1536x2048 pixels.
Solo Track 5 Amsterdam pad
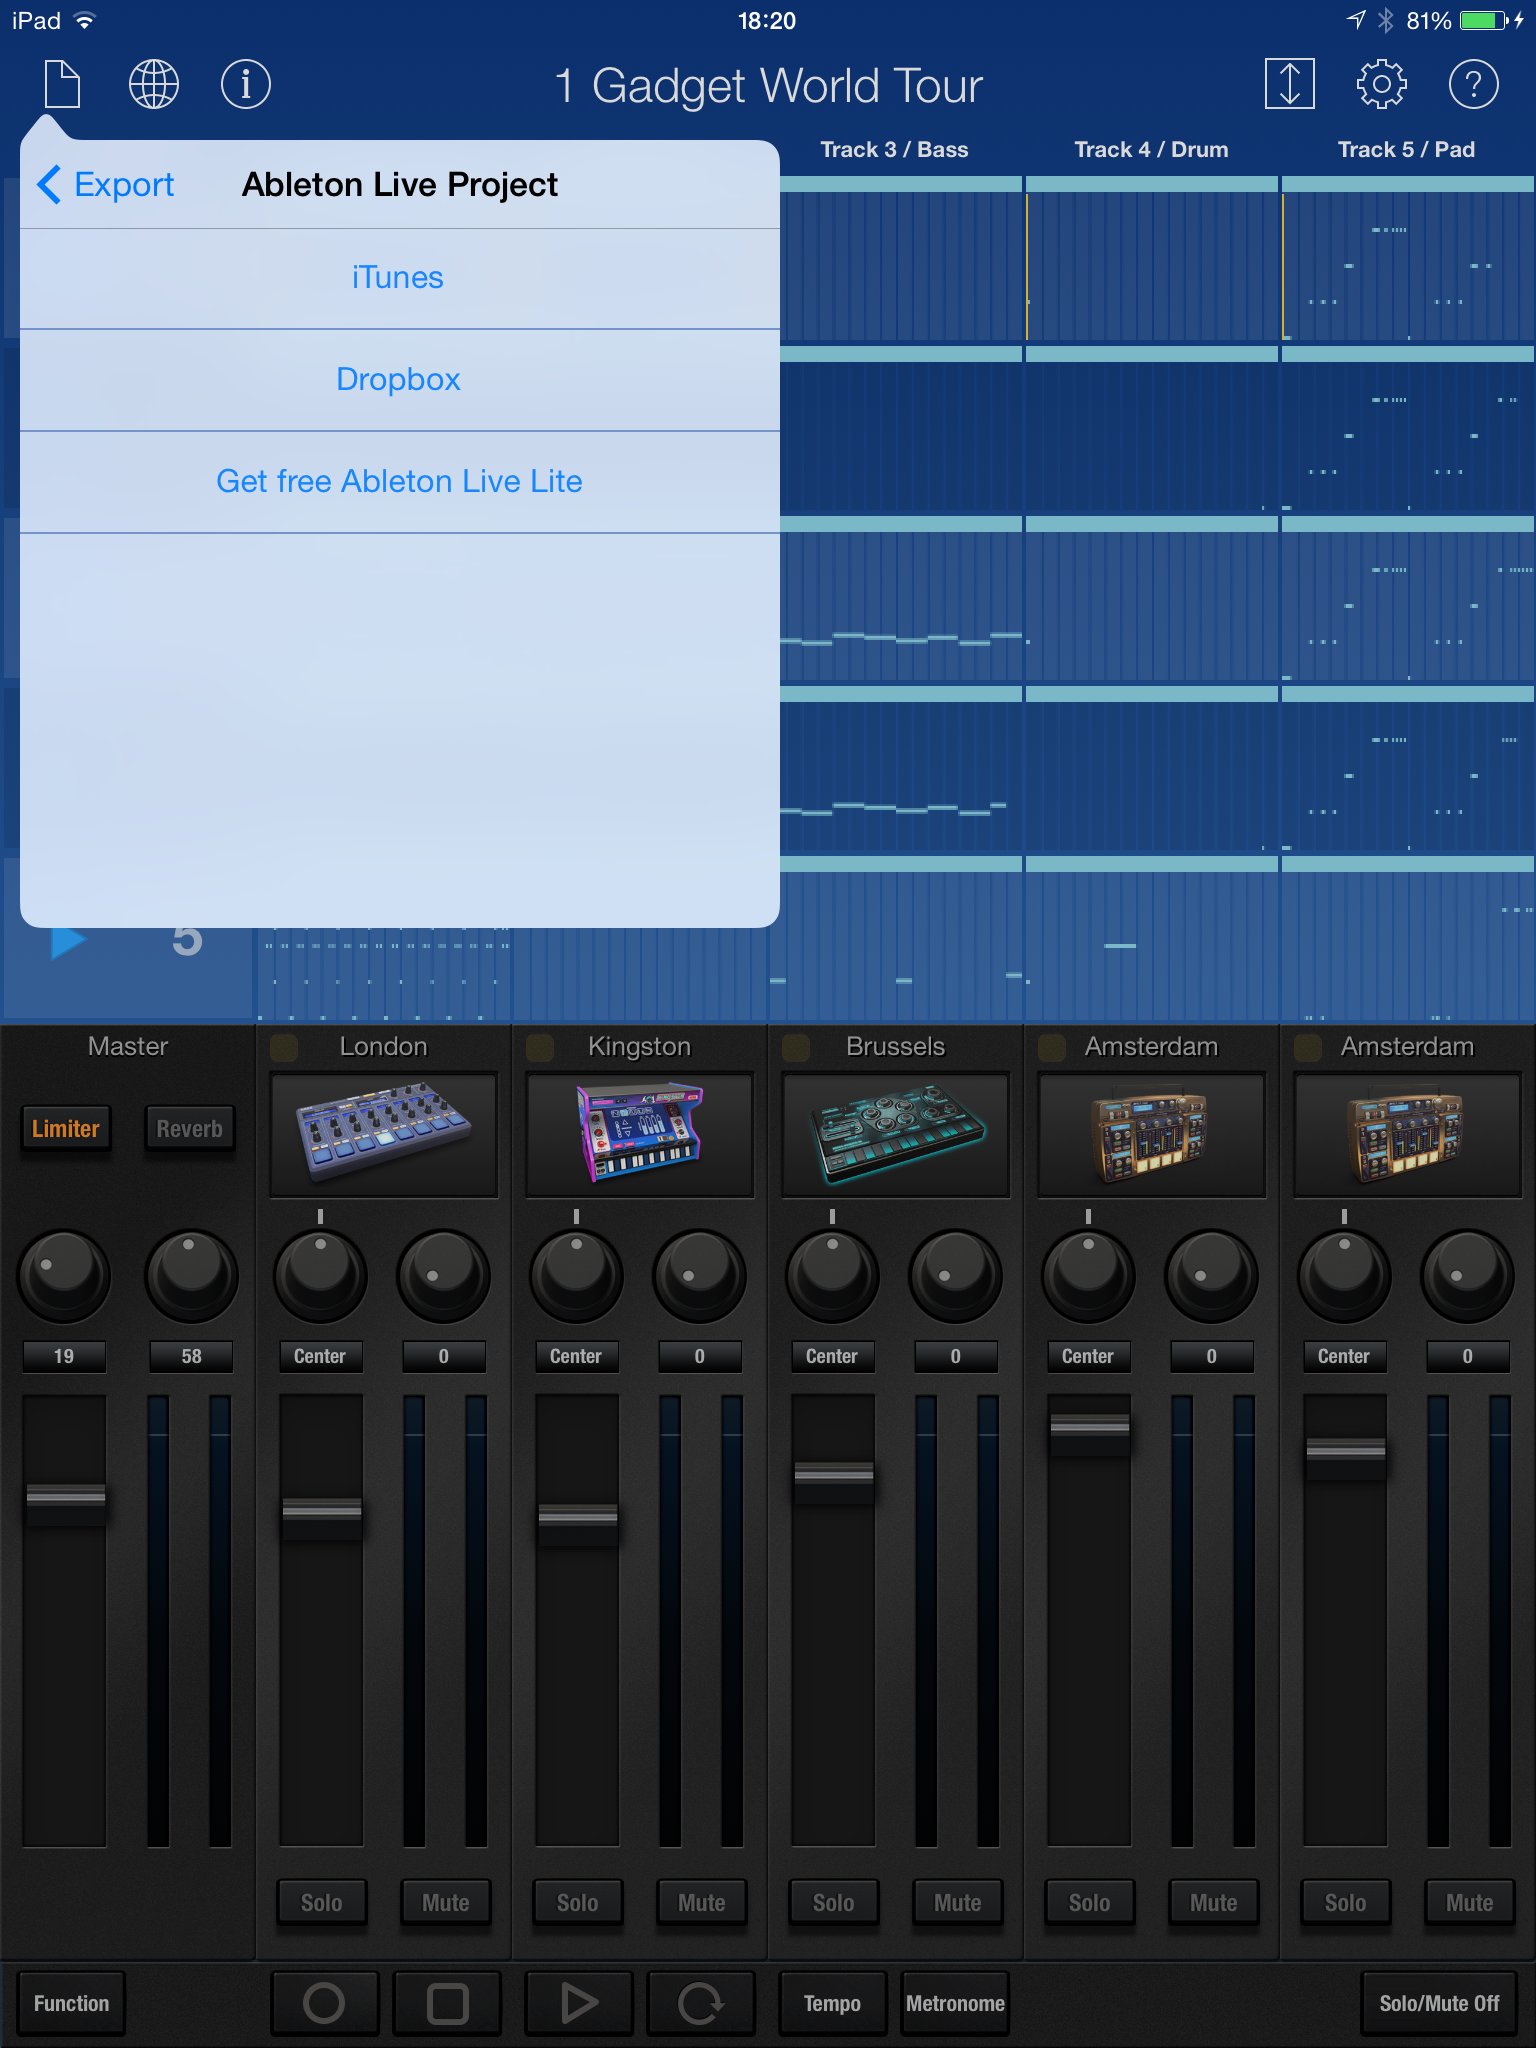click(x=1346, y=1902)
